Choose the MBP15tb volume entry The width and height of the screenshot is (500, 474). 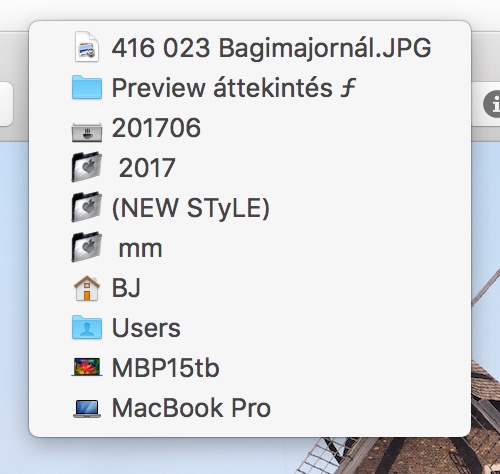(250, 368)
